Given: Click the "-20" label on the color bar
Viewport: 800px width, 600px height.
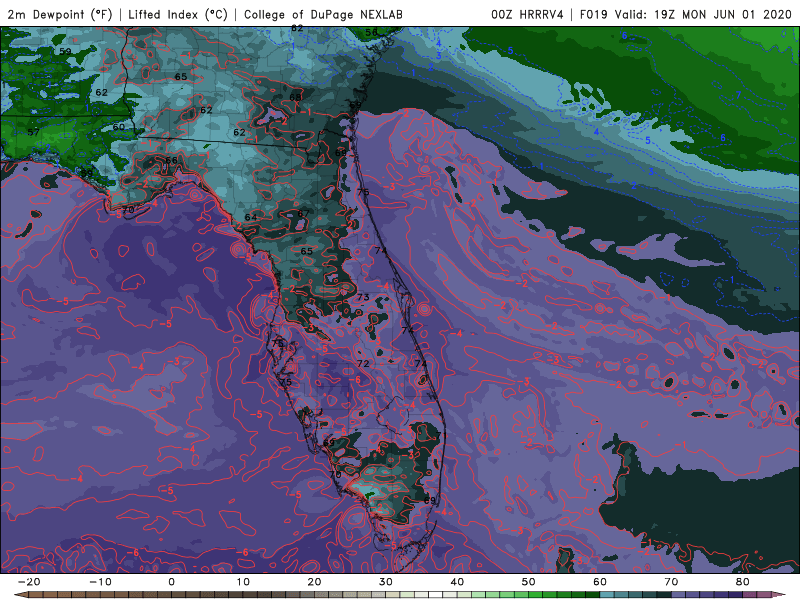Looking at the screenshot, I should click(x=29, y=582).
